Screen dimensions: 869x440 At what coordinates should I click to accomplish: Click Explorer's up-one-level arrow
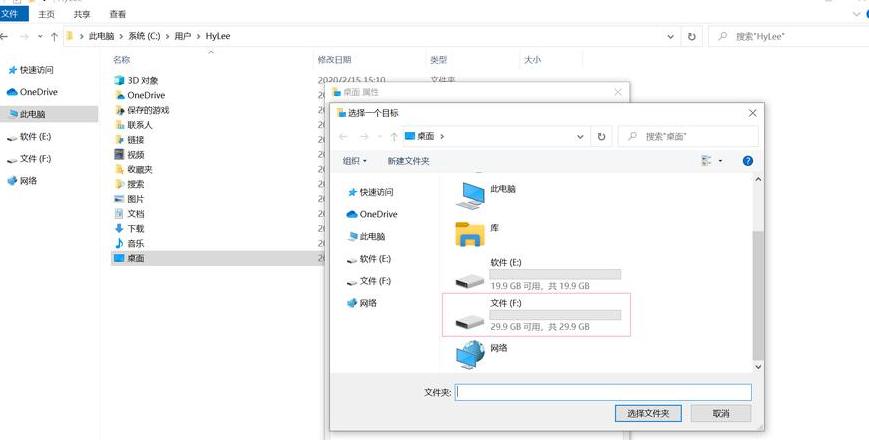[x=54, y=37]
